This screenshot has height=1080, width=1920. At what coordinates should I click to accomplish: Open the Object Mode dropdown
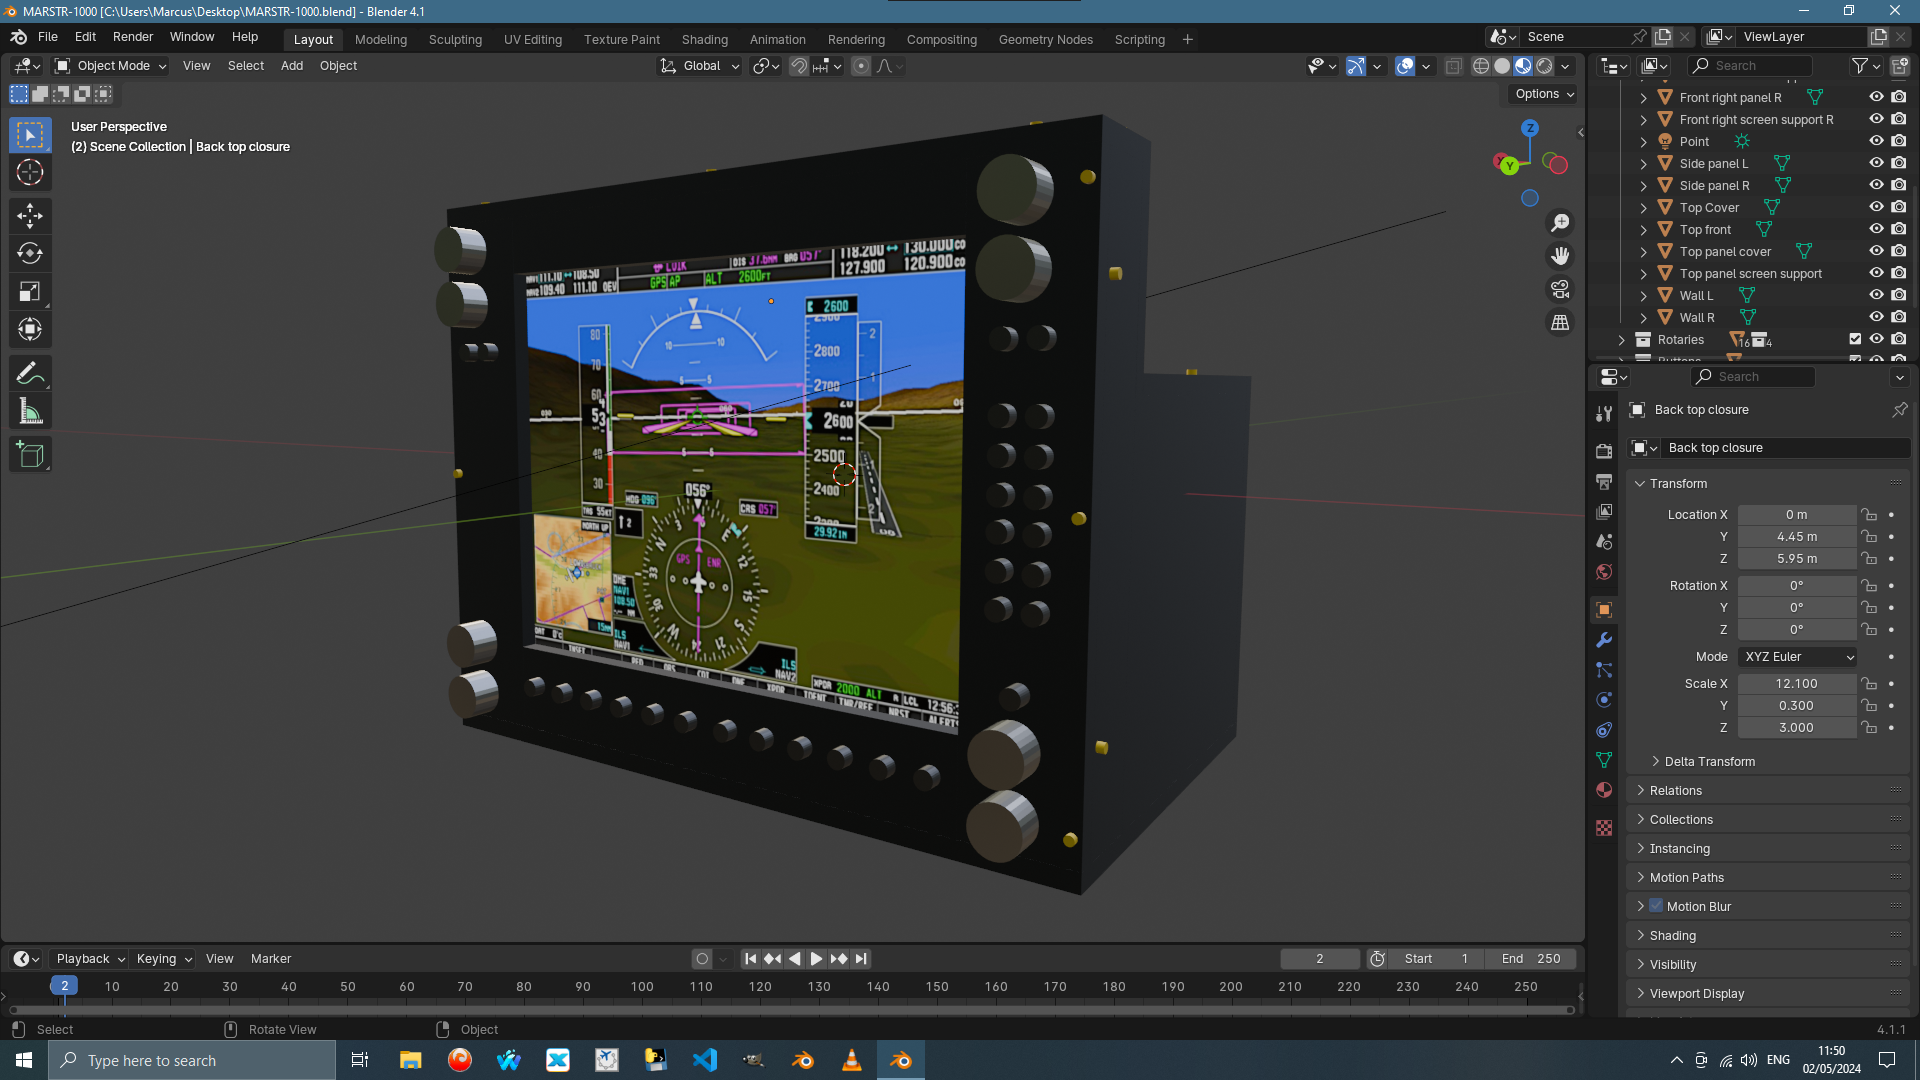[111, 66]
